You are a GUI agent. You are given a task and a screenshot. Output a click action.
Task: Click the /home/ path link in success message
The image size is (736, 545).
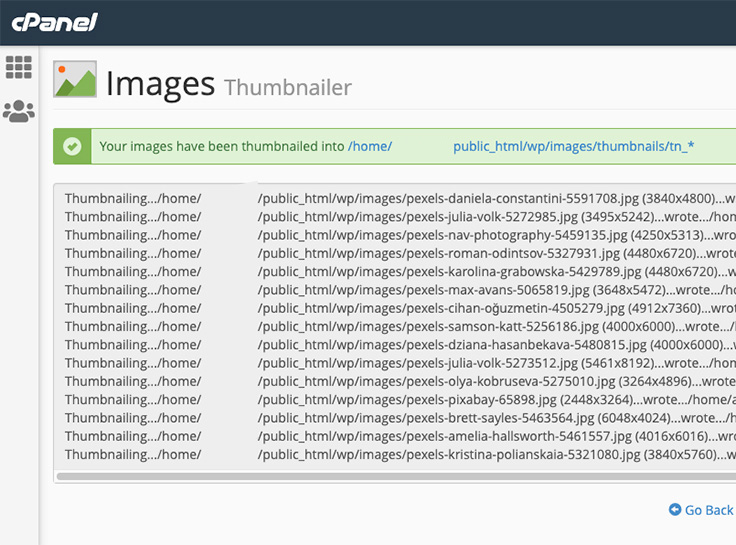[x=369, y=146]
